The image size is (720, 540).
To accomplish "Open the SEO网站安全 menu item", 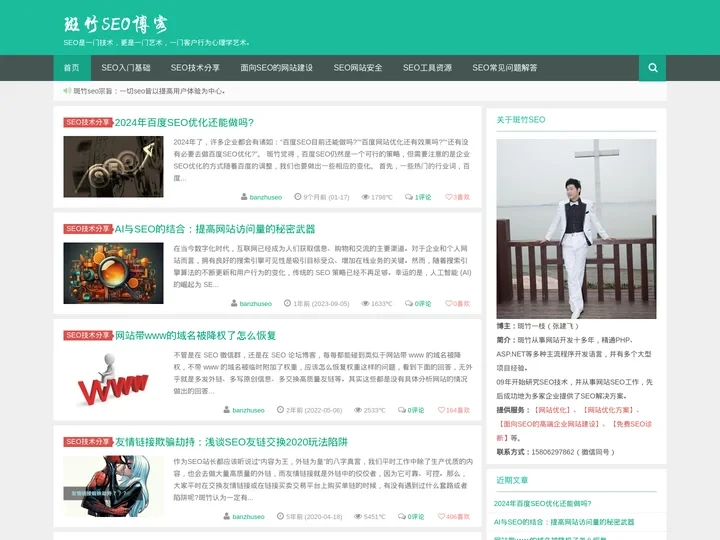I will tap(358, 68).
